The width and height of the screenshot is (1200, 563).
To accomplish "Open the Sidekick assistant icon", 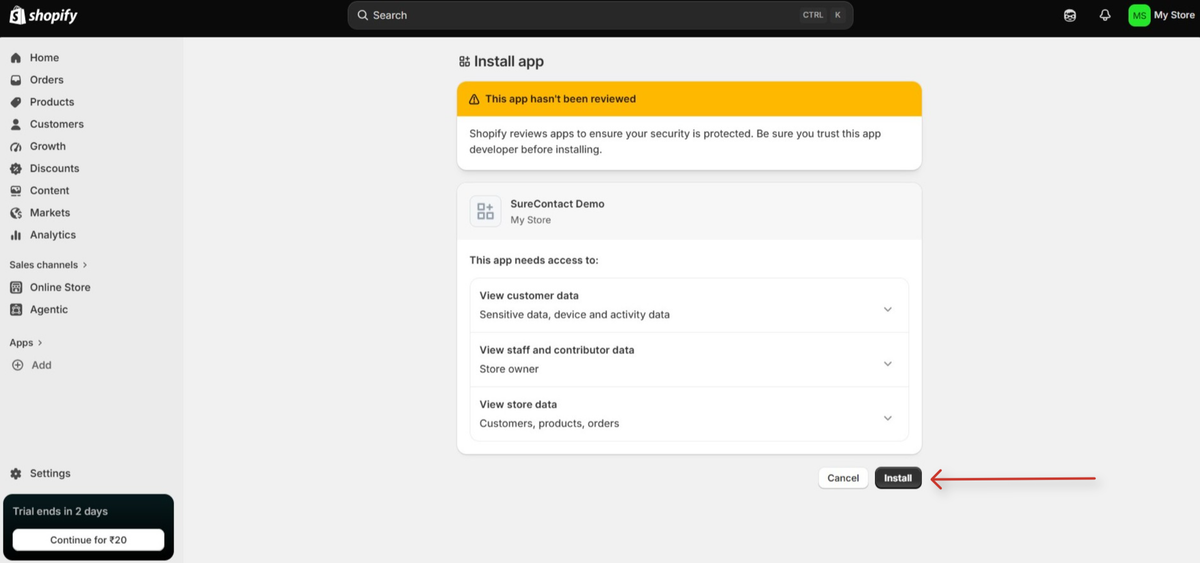I will [1070, 15].
